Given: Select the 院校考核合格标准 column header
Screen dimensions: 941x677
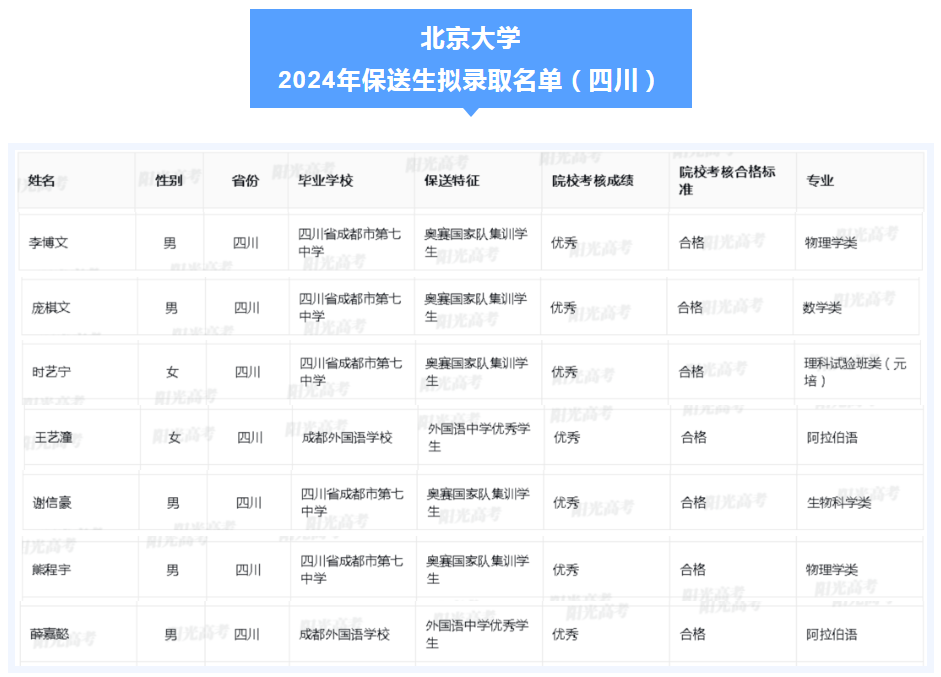Looking at the screenshot, I should 727,181.
